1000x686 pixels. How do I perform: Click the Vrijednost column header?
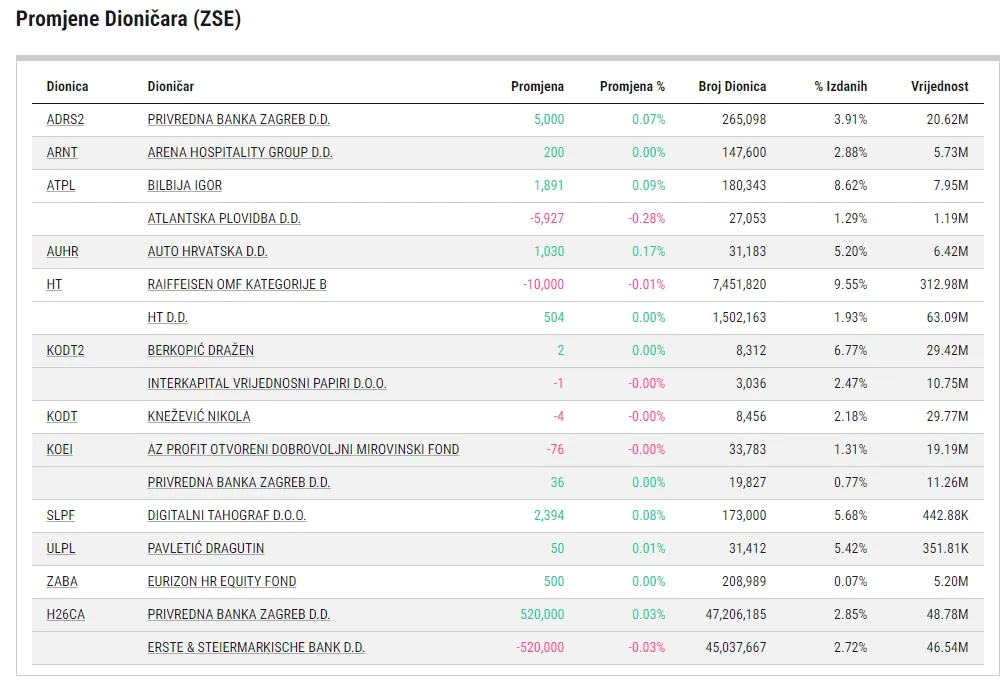pos(939,86)
